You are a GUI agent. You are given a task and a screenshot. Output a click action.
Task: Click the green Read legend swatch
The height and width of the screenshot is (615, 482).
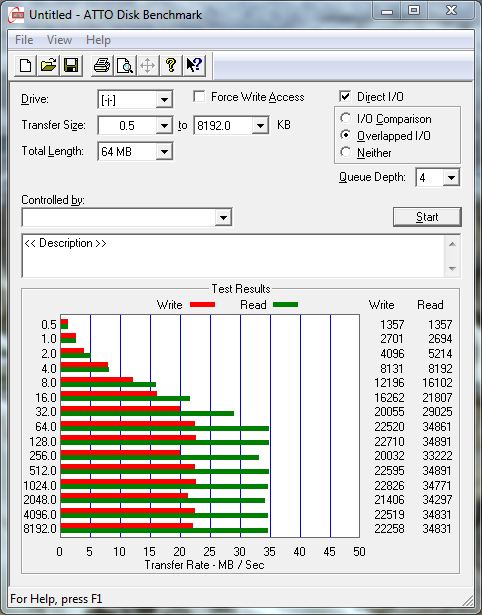pyautogui.click(x=286, y=304)
